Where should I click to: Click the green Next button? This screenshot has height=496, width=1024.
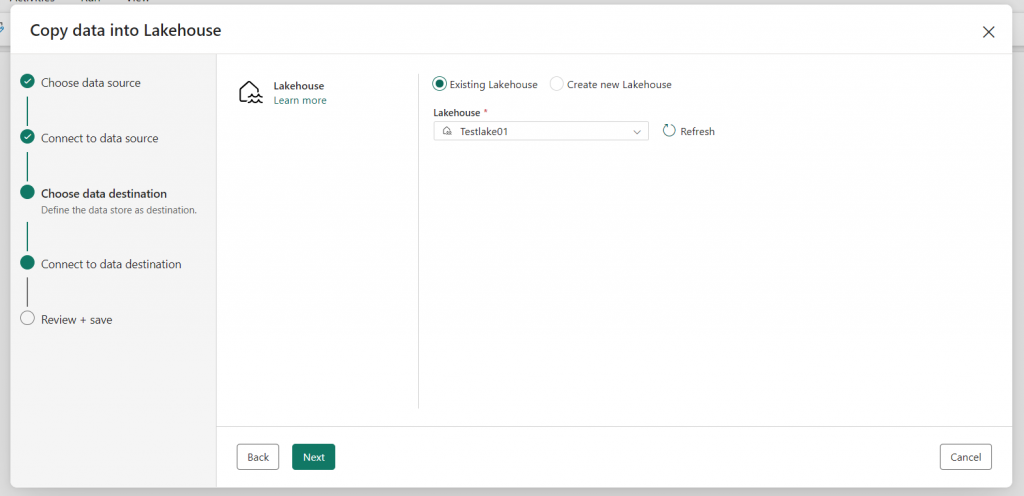(313, 457)
